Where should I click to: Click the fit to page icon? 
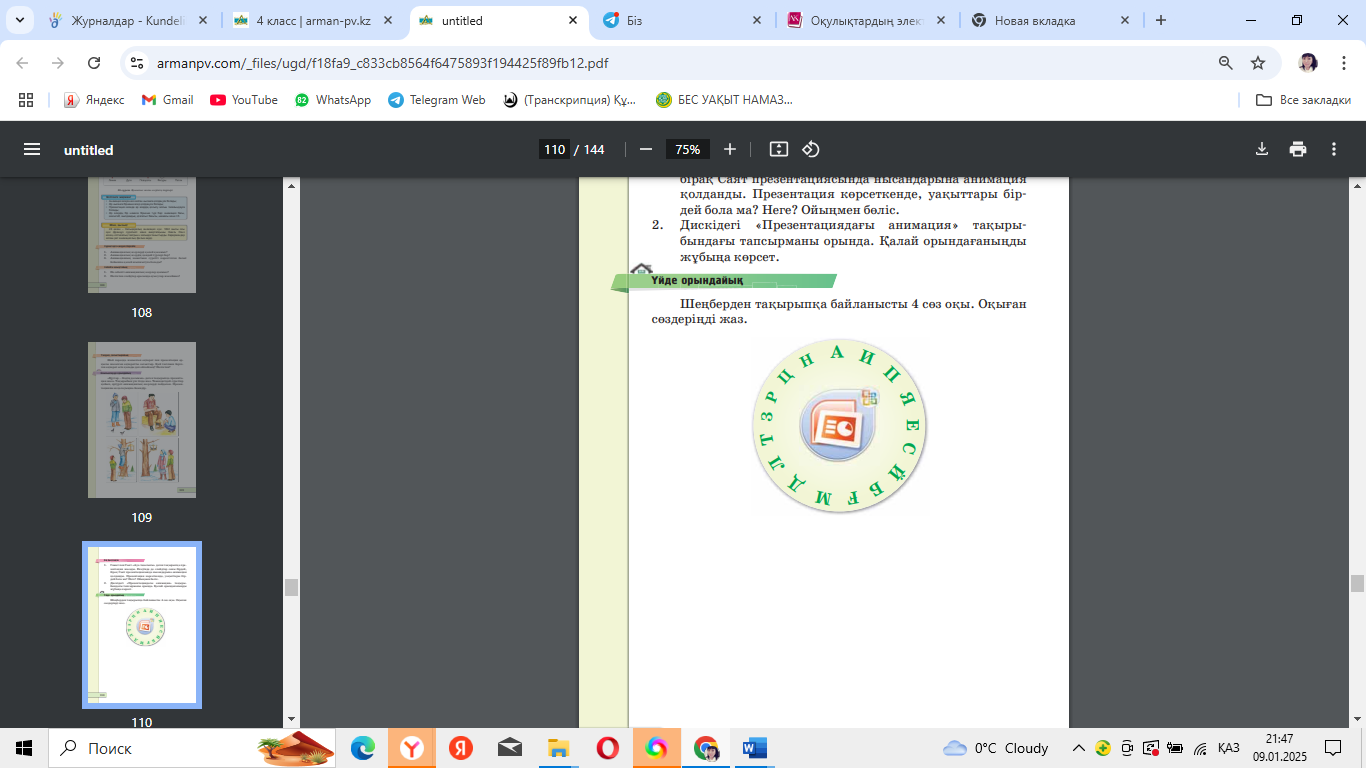click(779, 149)
